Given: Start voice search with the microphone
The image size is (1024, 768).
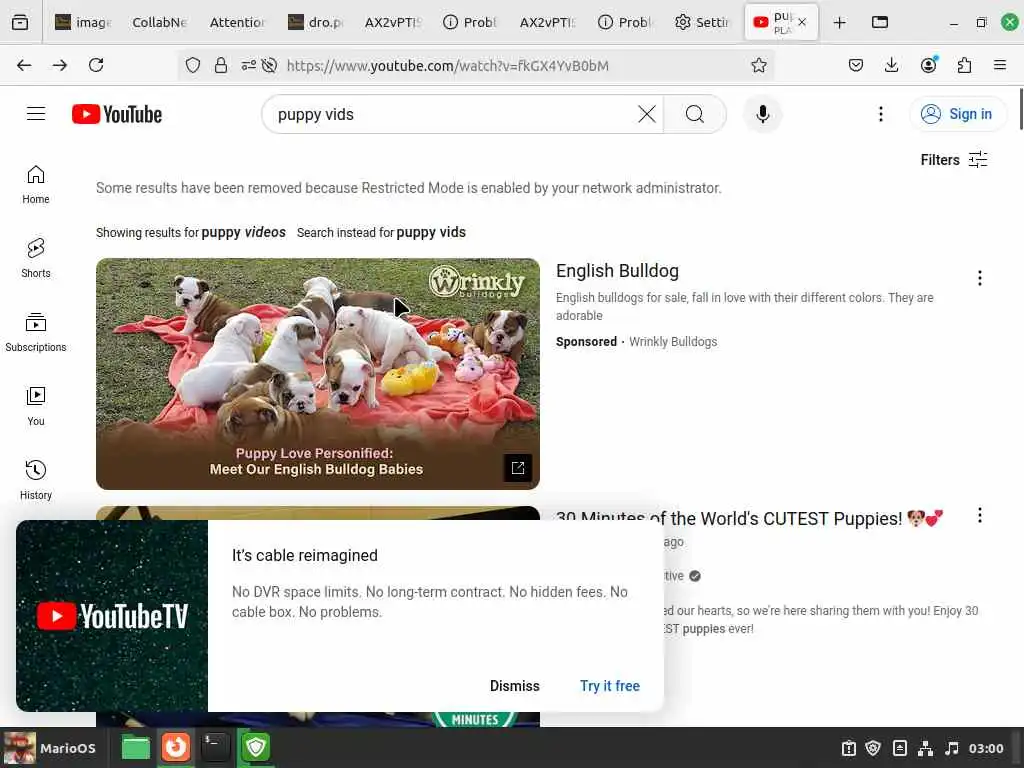Looking at the screenshot, I should click(762, 114).
